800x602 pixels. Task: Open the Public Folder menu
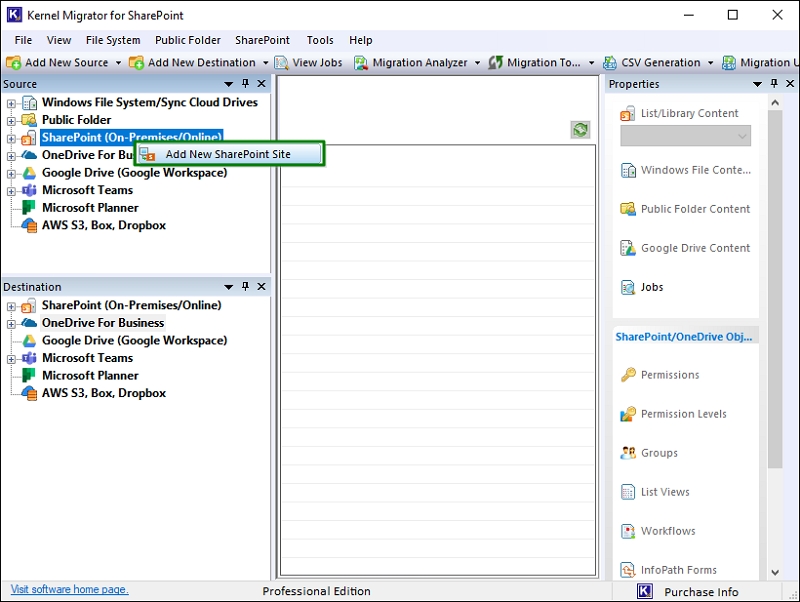pyautogui.click(x=187, y=40)
